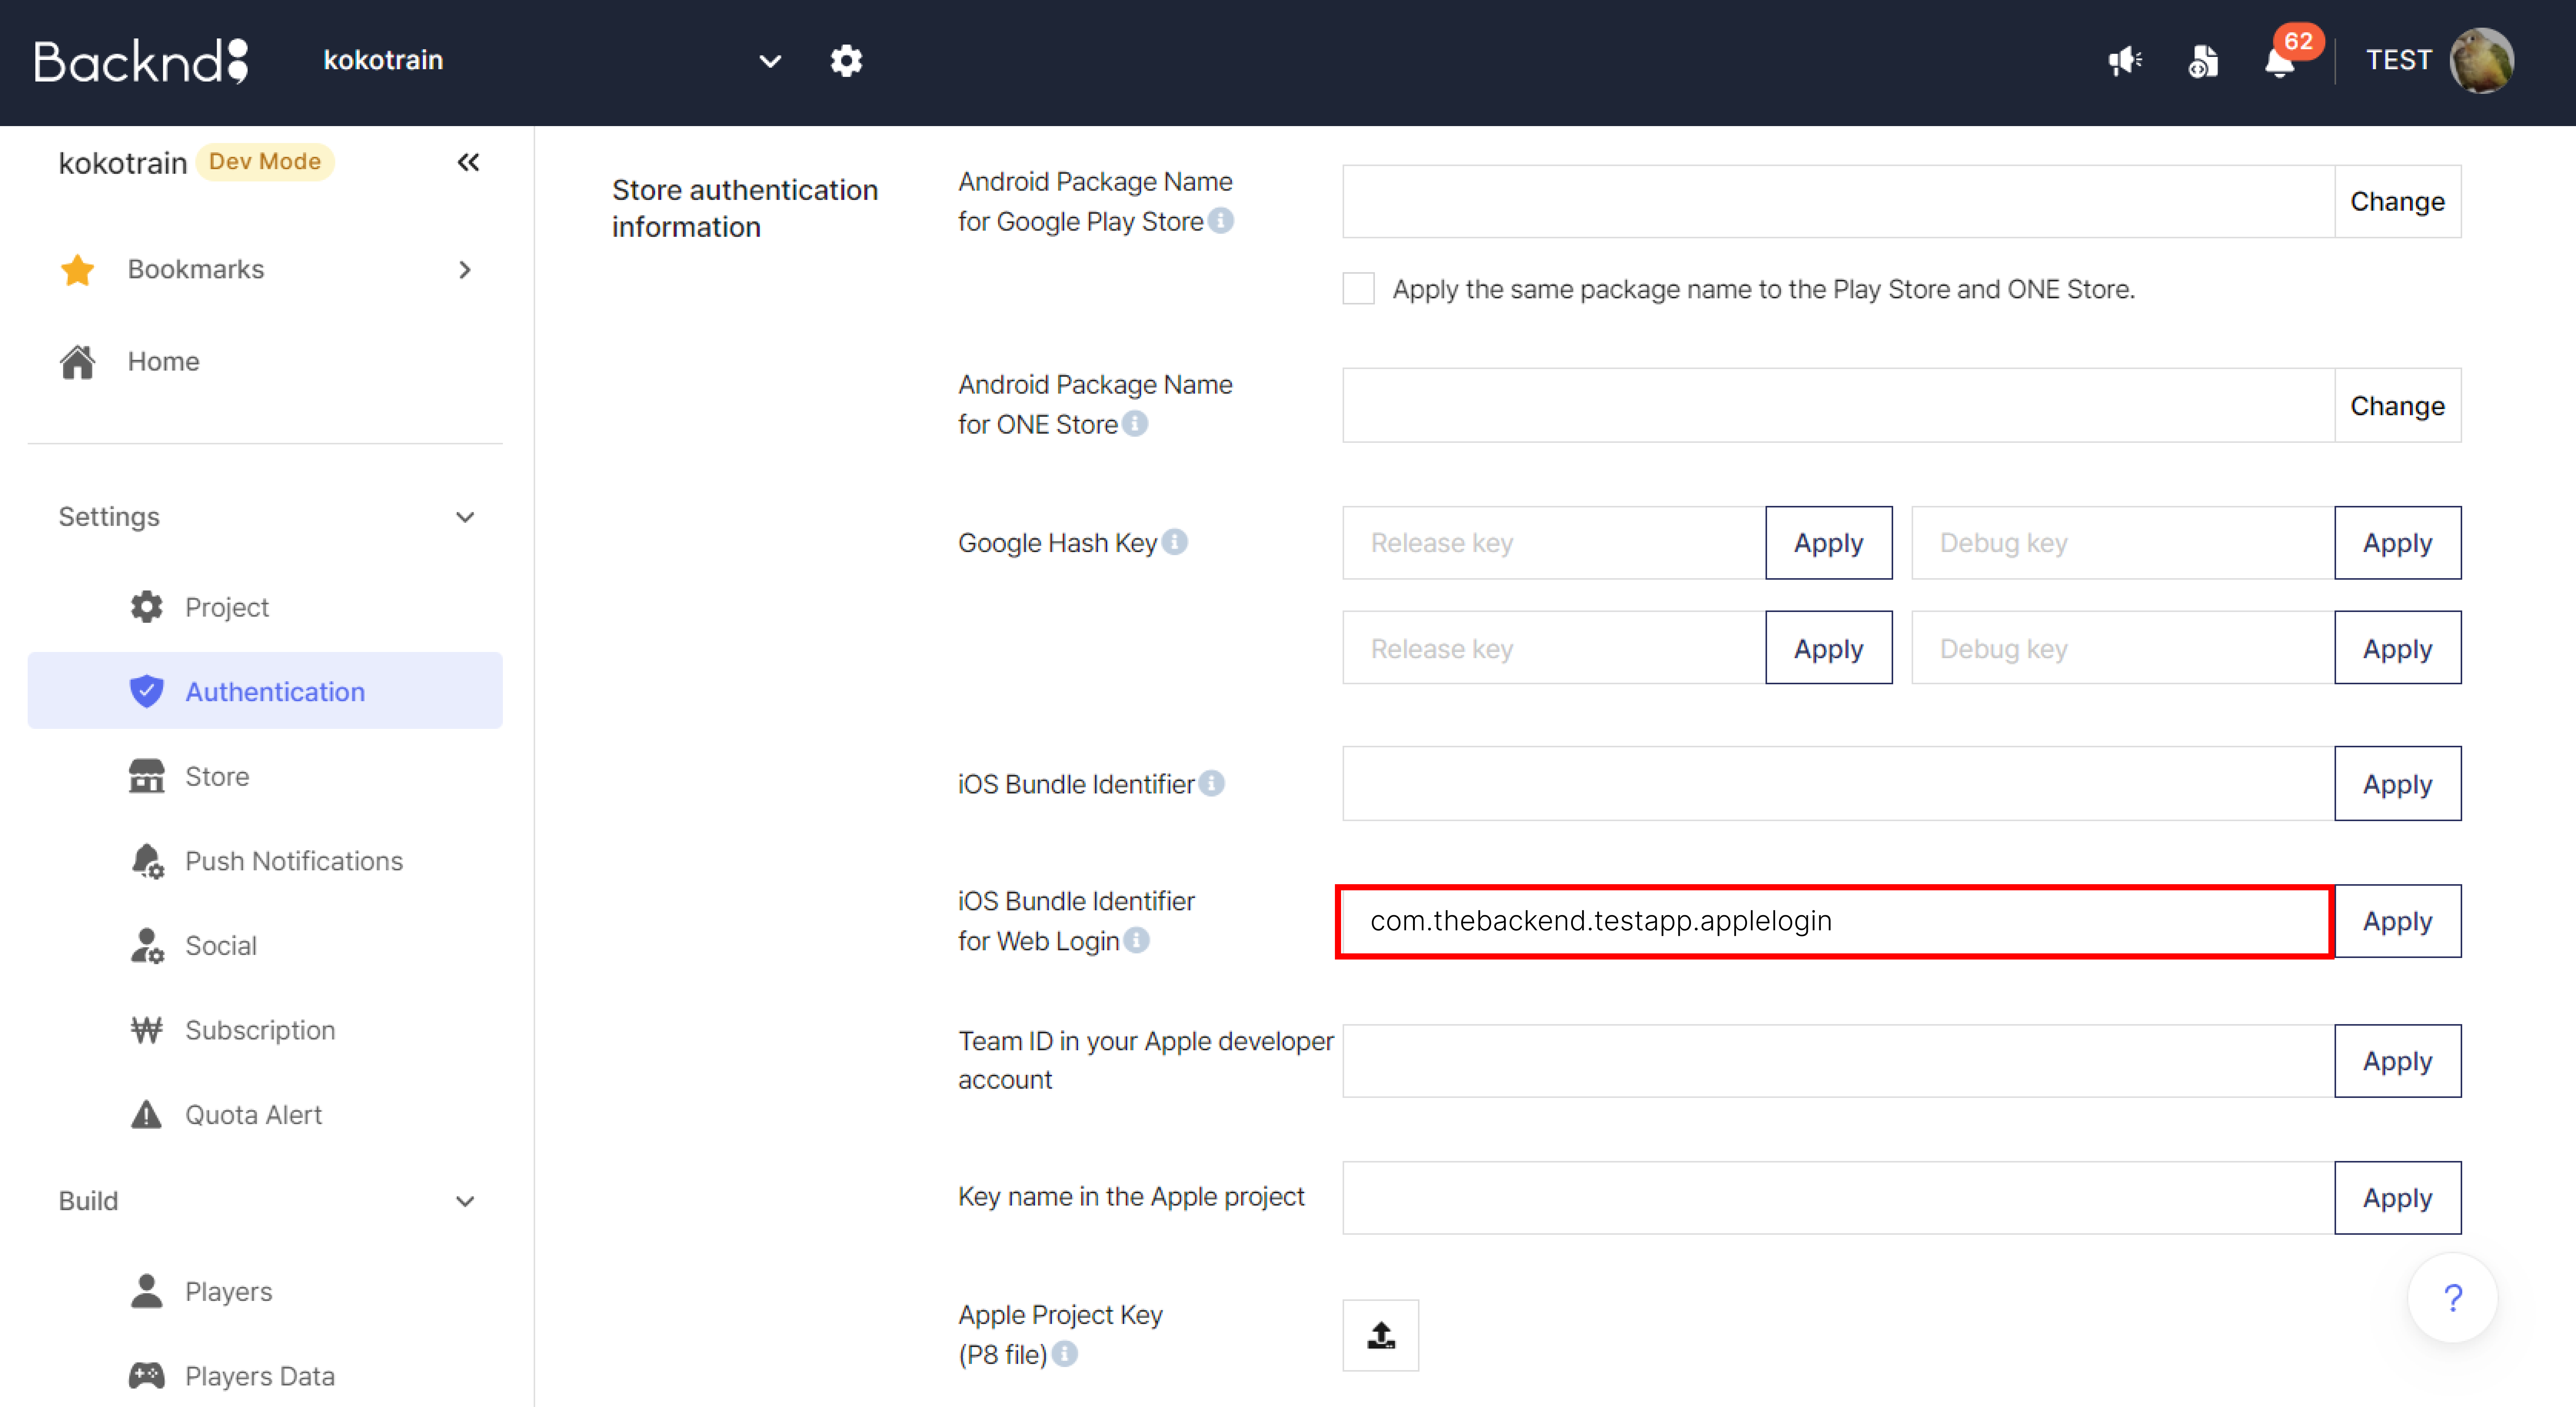Show info for iOS Bundle Identifier Web Login
The width and height of the screenshot is (2576, 1407).
[1136, 940]
